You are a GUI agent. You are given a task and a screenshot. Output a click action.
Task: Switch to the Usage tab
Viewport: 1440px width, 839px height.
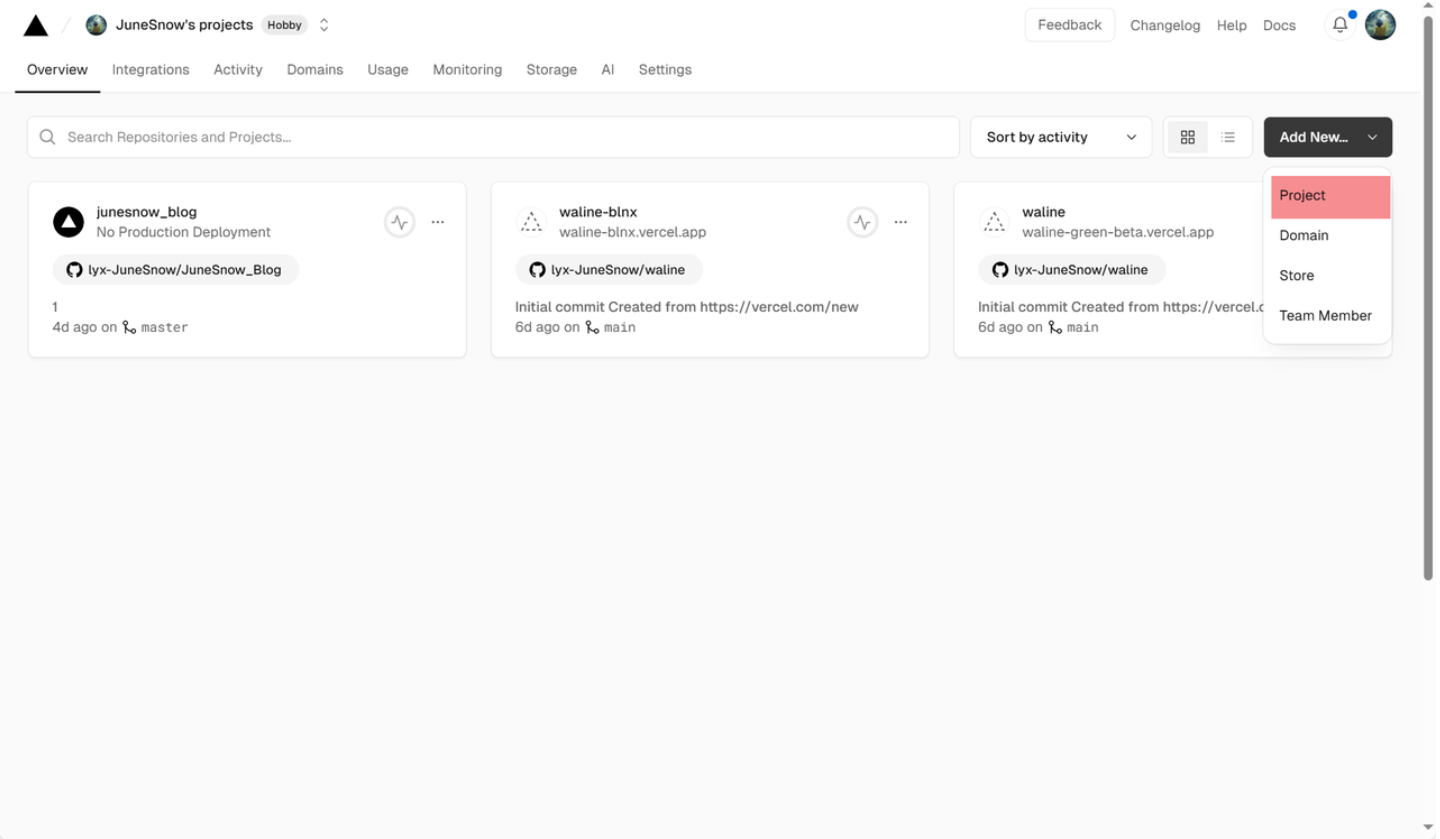(x=388, y=69)
